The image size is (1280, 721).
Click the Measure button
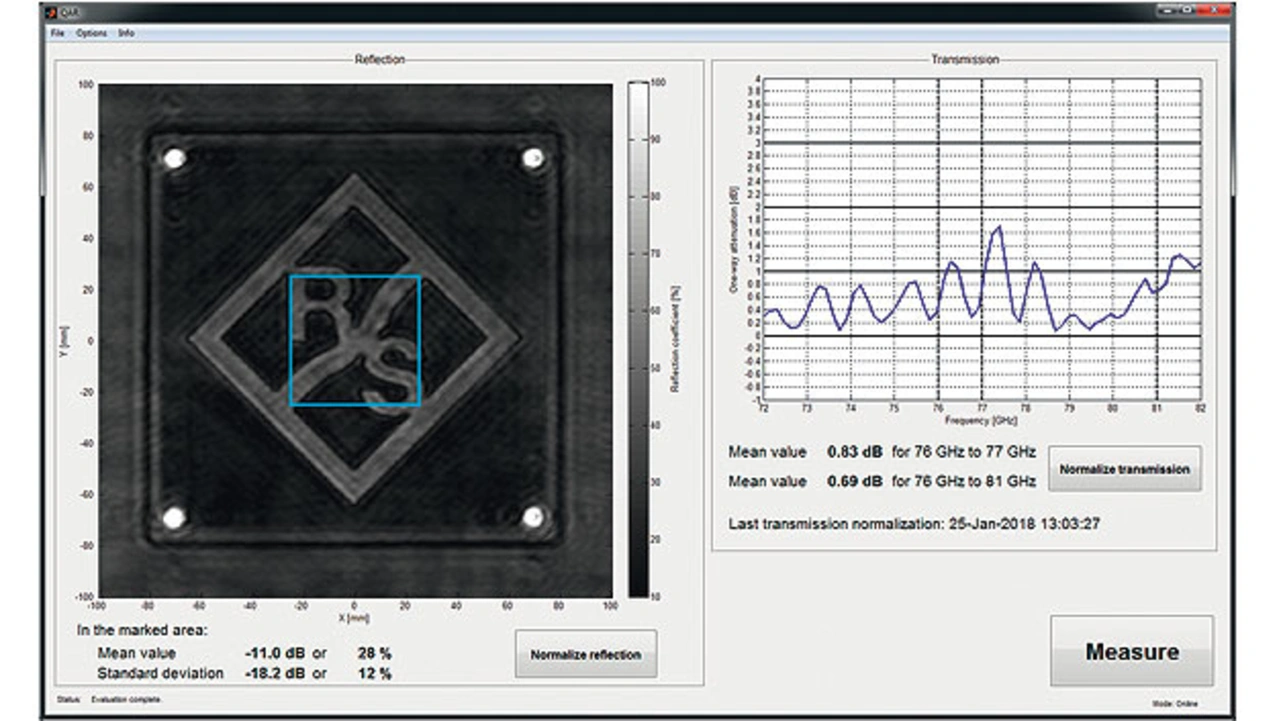pyautogui.click(x=1132, y=652)
